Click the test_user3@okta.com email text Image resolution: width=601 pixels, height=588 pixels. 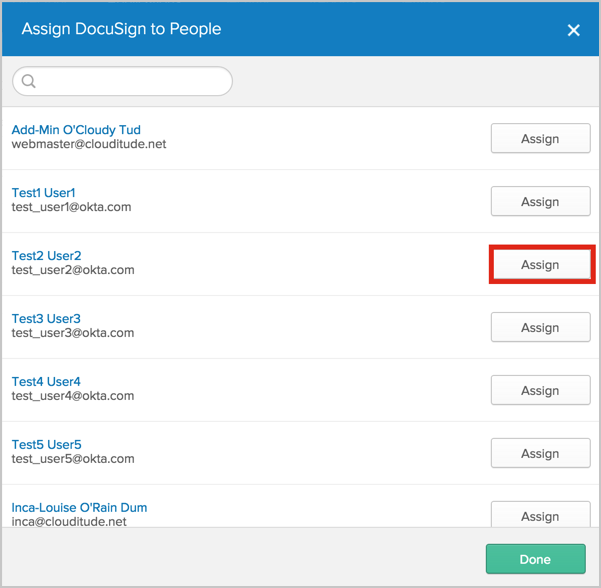73,333
